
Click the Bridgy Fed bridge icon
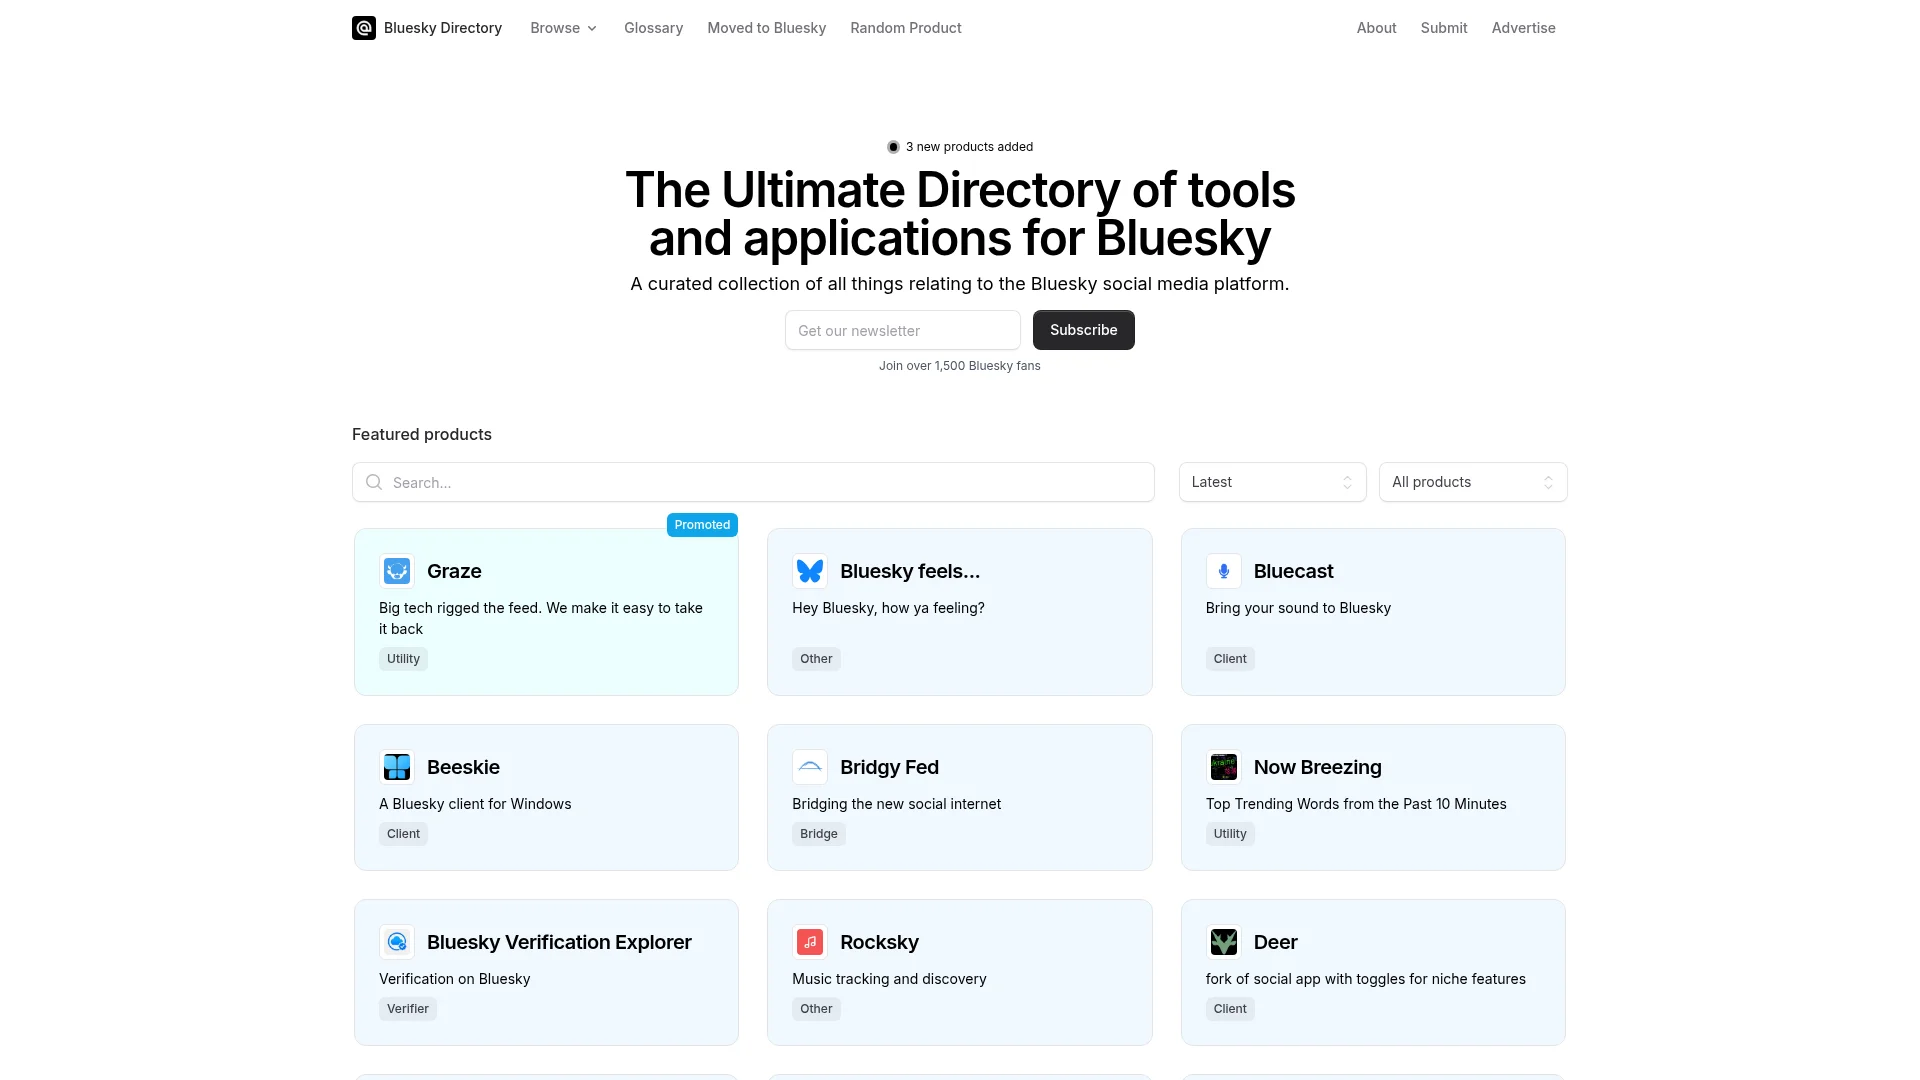(x=810, y=767)
